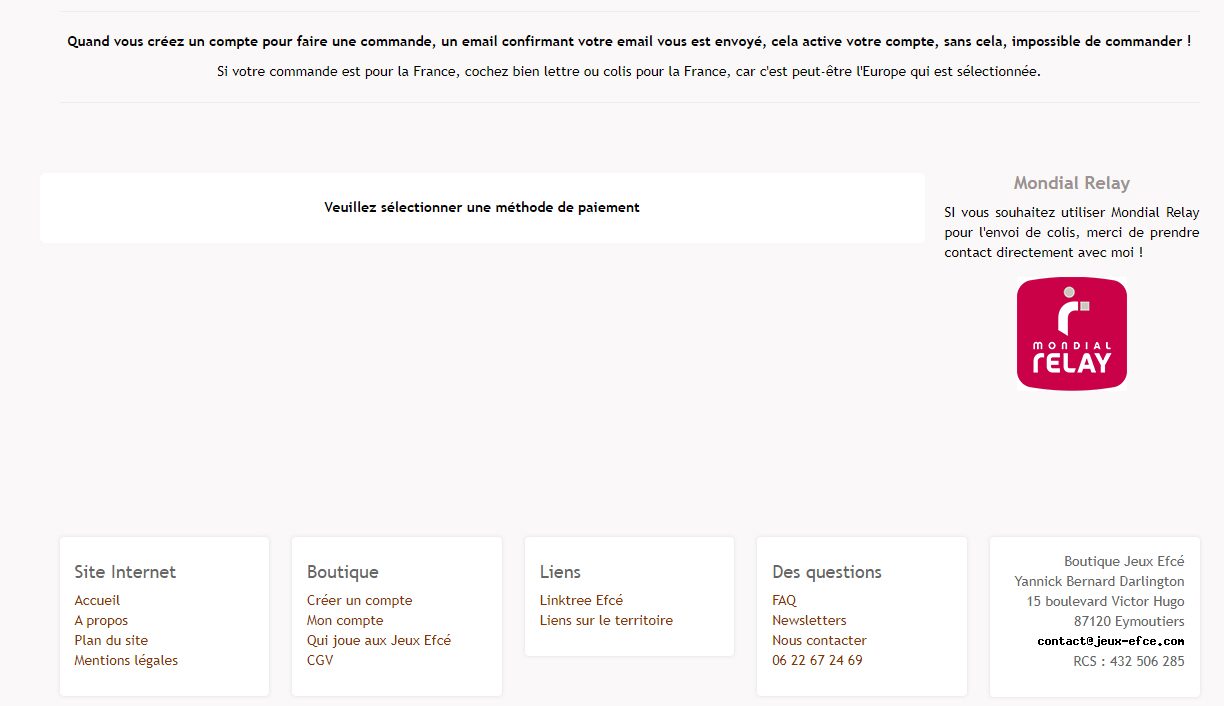Click Créer un compte link
The width and height of the screenshot is (1224, 706).
click(359, 601)
